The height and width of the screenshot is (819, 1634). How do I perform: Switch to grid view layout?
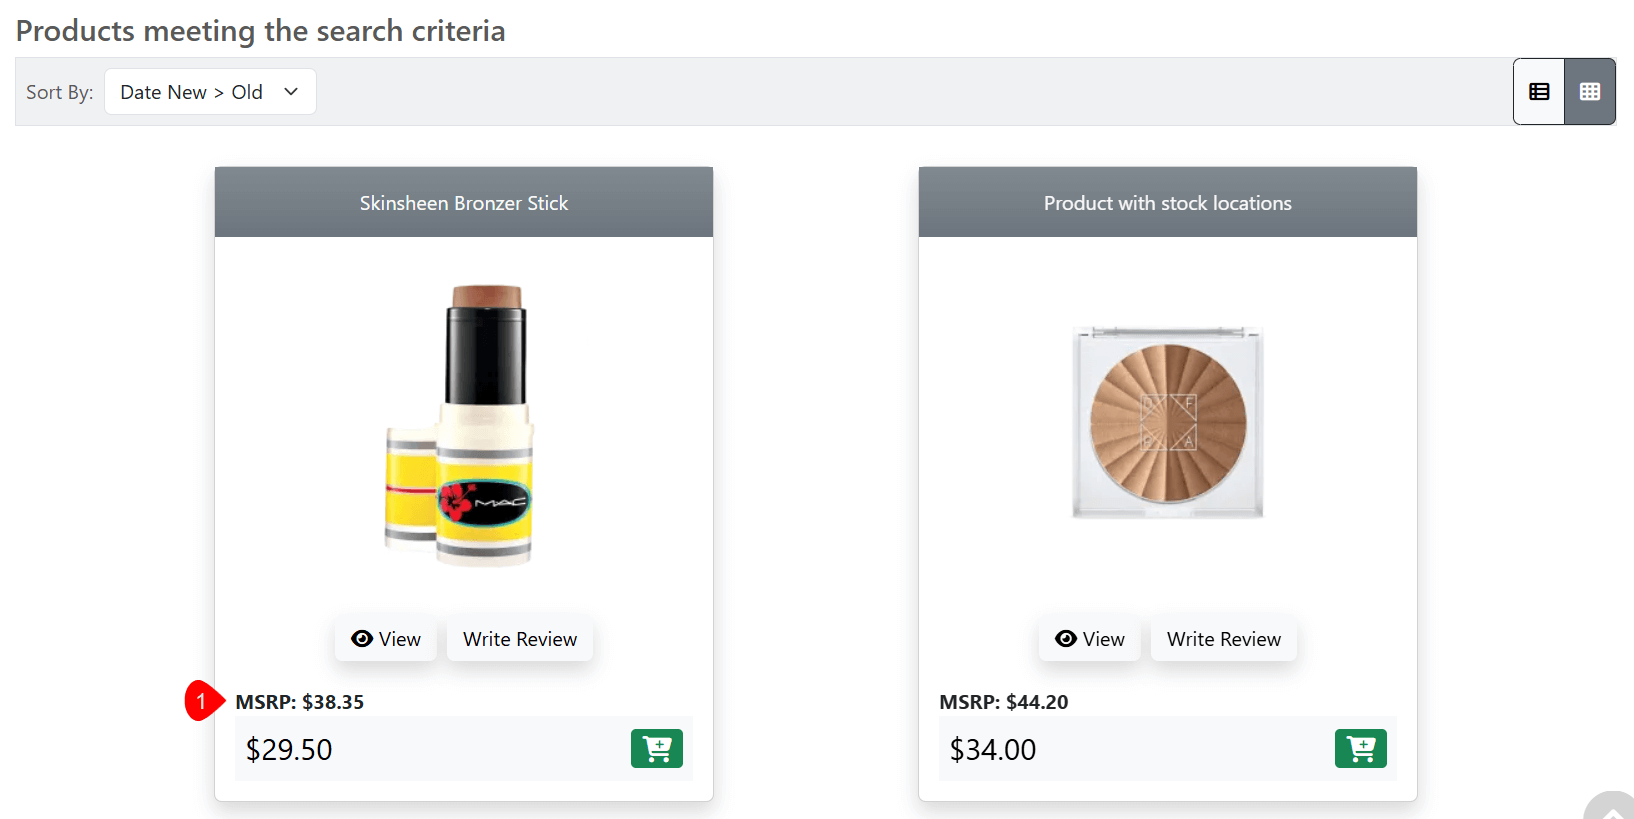(1590, 92)
